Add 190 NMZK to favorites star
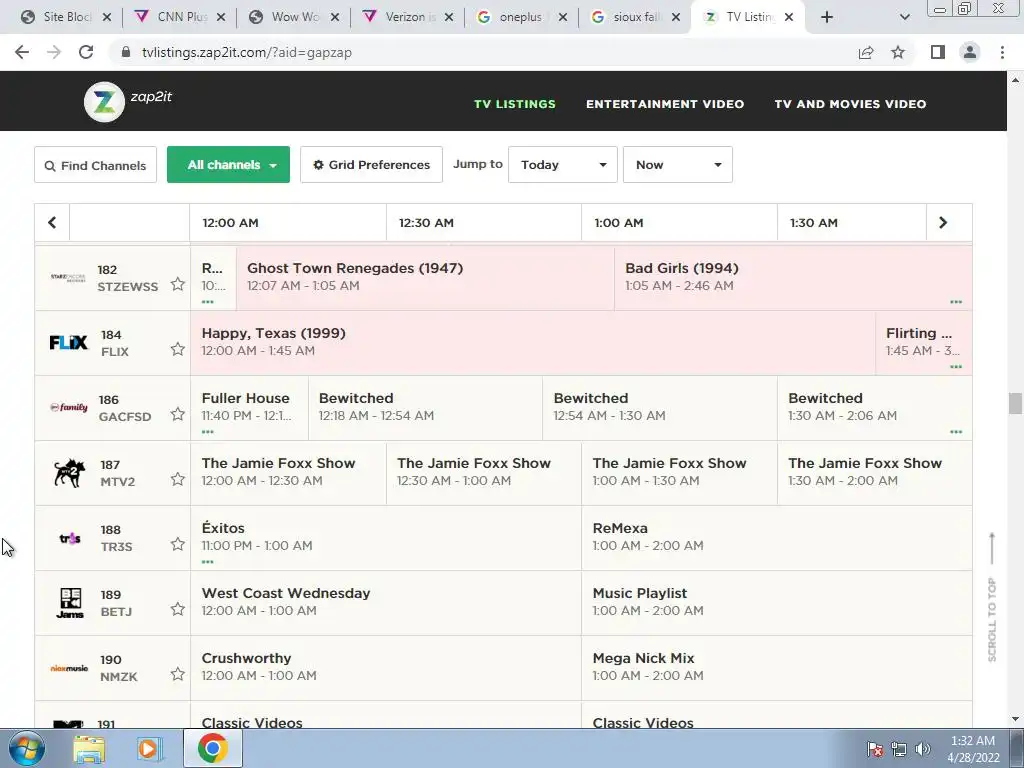 point(178,674)
